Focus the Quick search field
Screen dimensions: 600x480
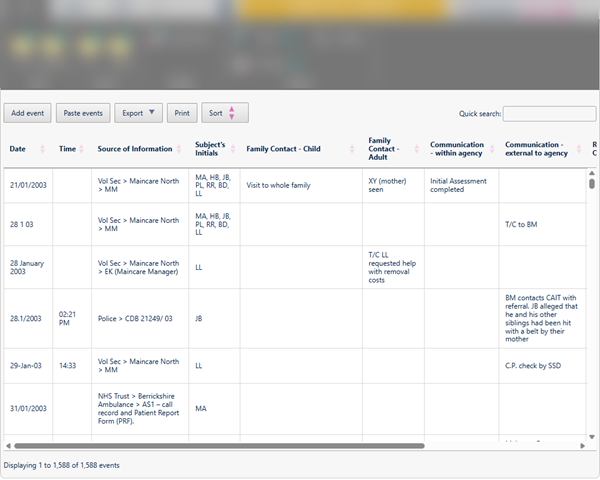(549, 114)
